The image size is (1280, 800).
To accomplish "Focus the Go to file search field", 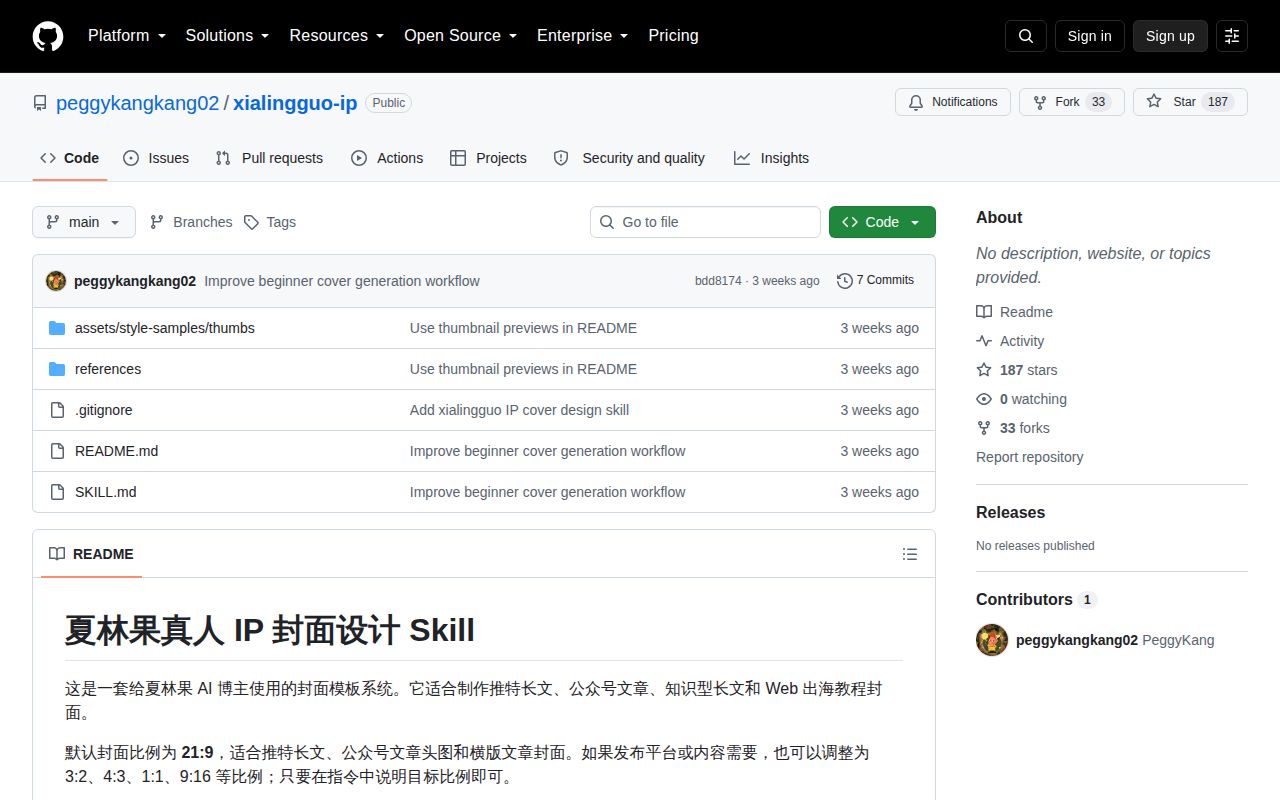I will click(705, 222).
